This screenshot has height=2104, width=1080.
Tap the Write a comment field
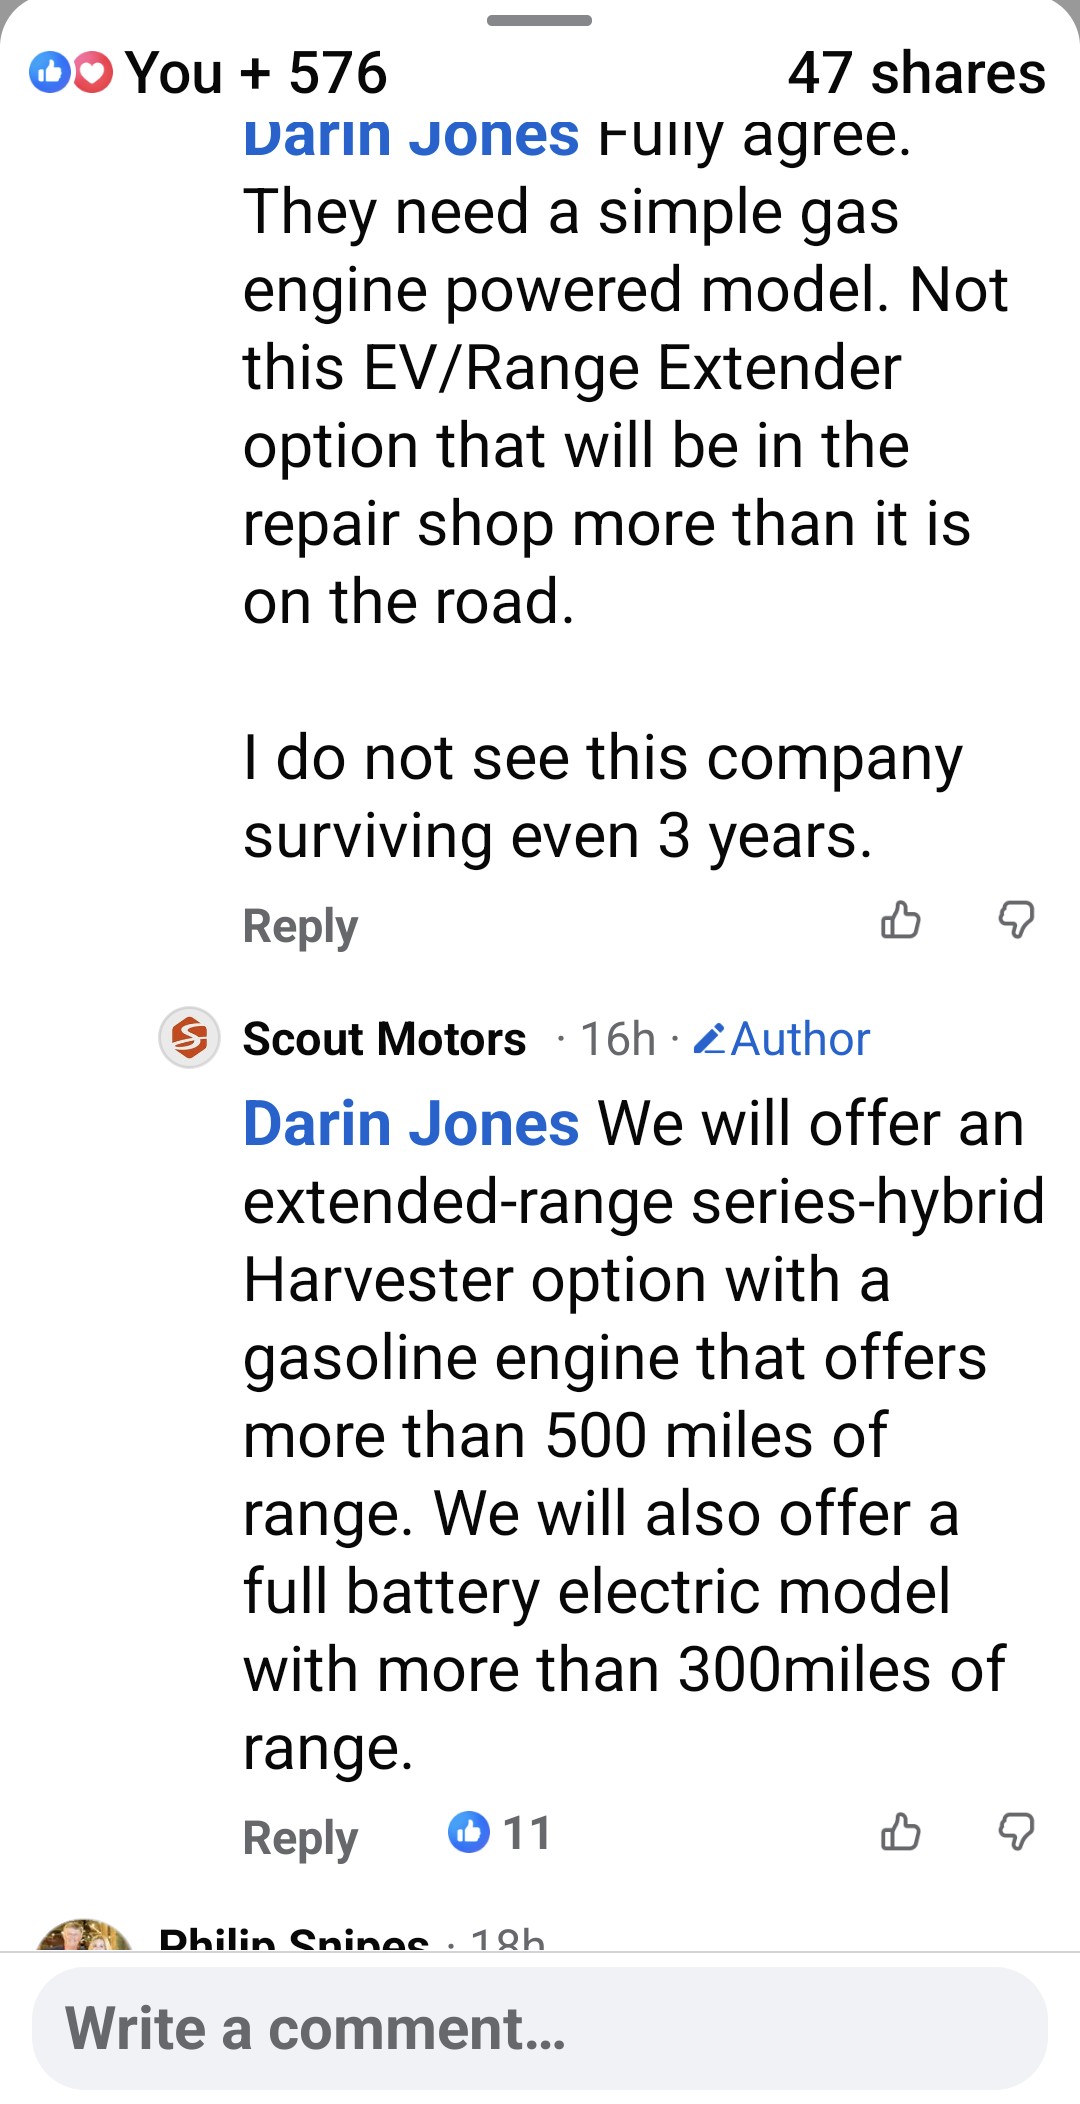tap(540, 2028)
